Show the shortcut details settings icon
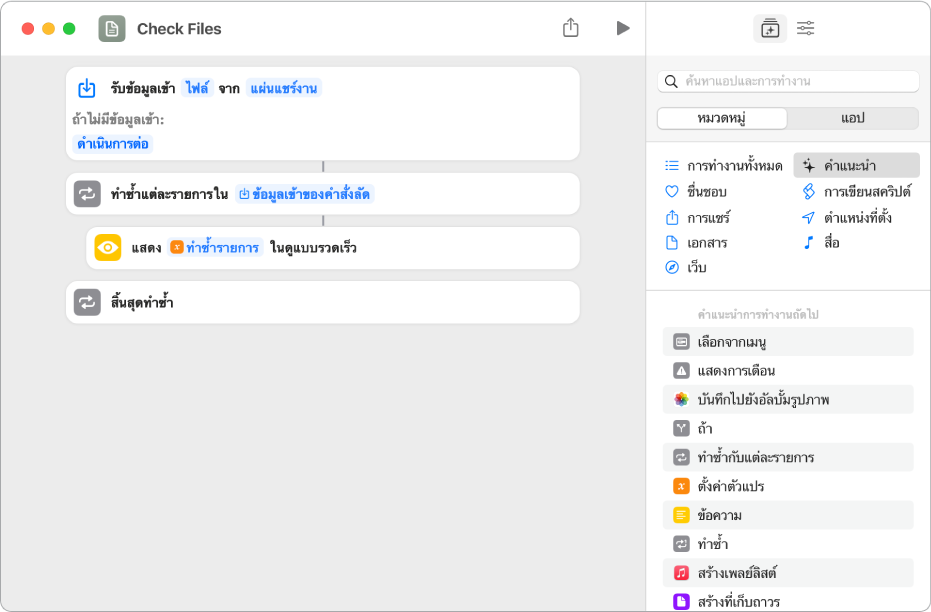 tap(805, 29)
